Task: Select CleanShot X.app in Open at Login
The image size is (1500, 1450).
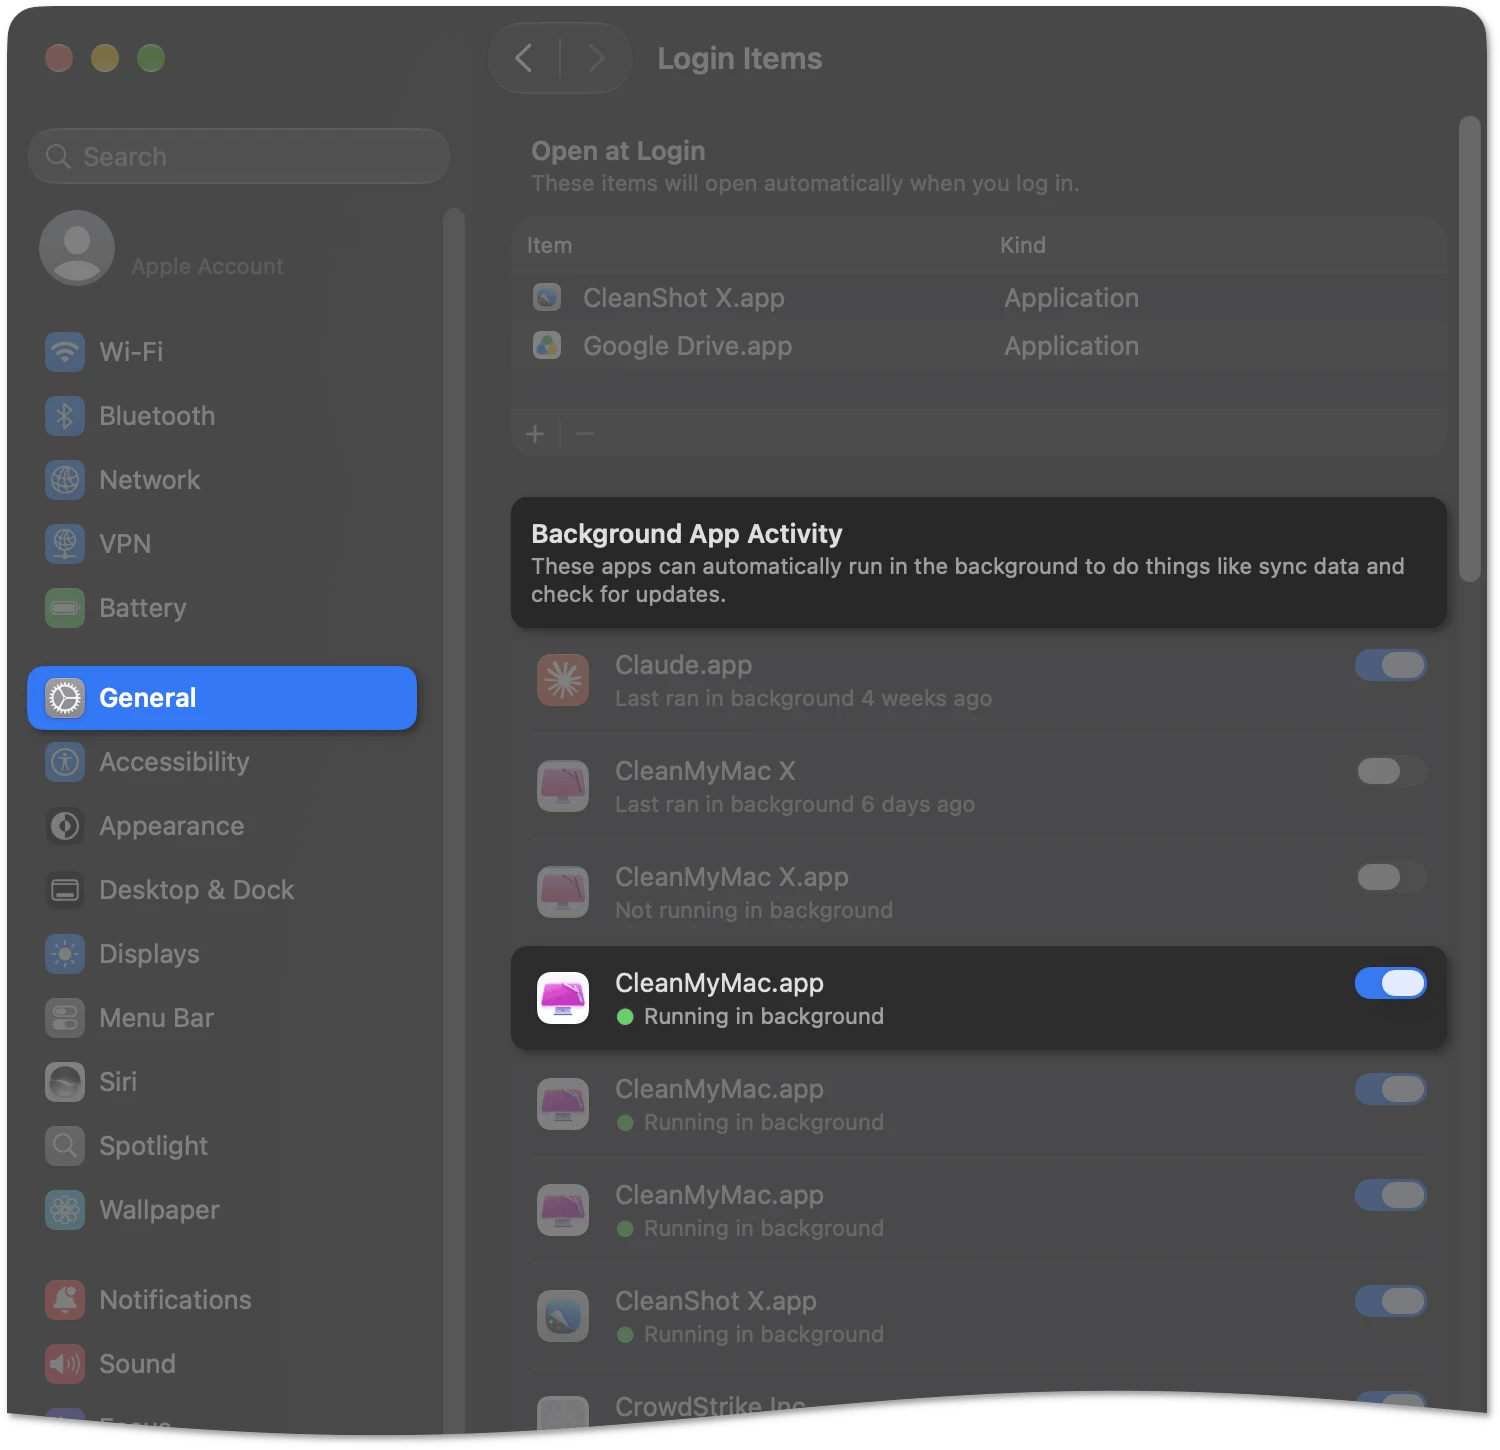Action: 979,298
